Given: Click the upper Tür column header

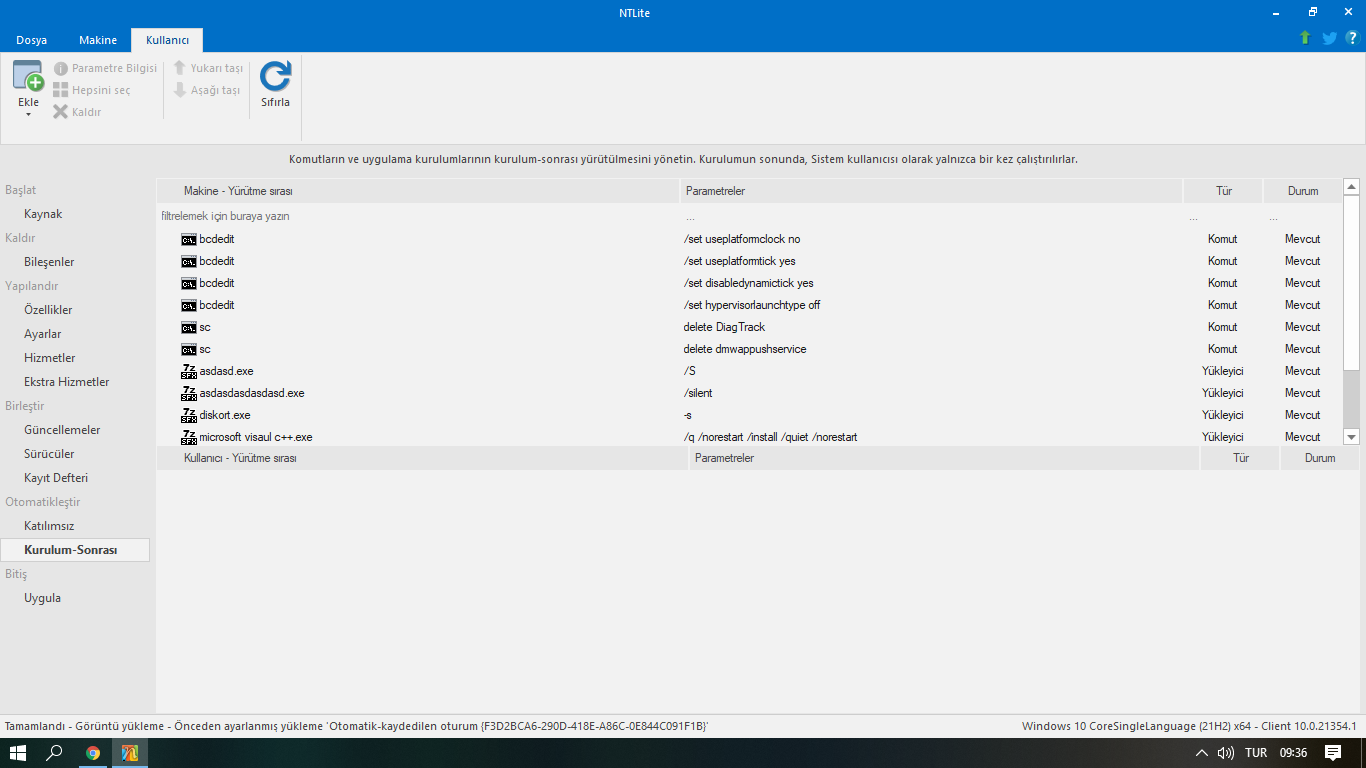Looking at the screenshot, I should point(1223,191).
